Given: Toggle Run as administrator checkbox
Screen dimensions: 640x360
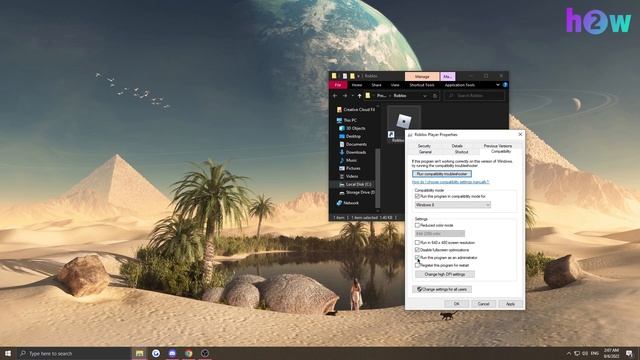Looking at the screenshot, I should click(417, 258).
